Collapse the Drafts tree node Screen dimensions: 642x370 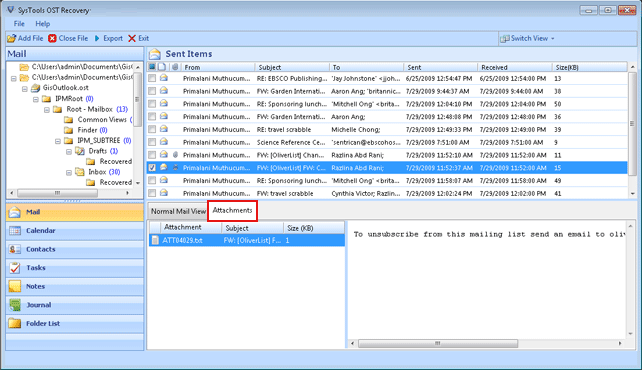69,151
